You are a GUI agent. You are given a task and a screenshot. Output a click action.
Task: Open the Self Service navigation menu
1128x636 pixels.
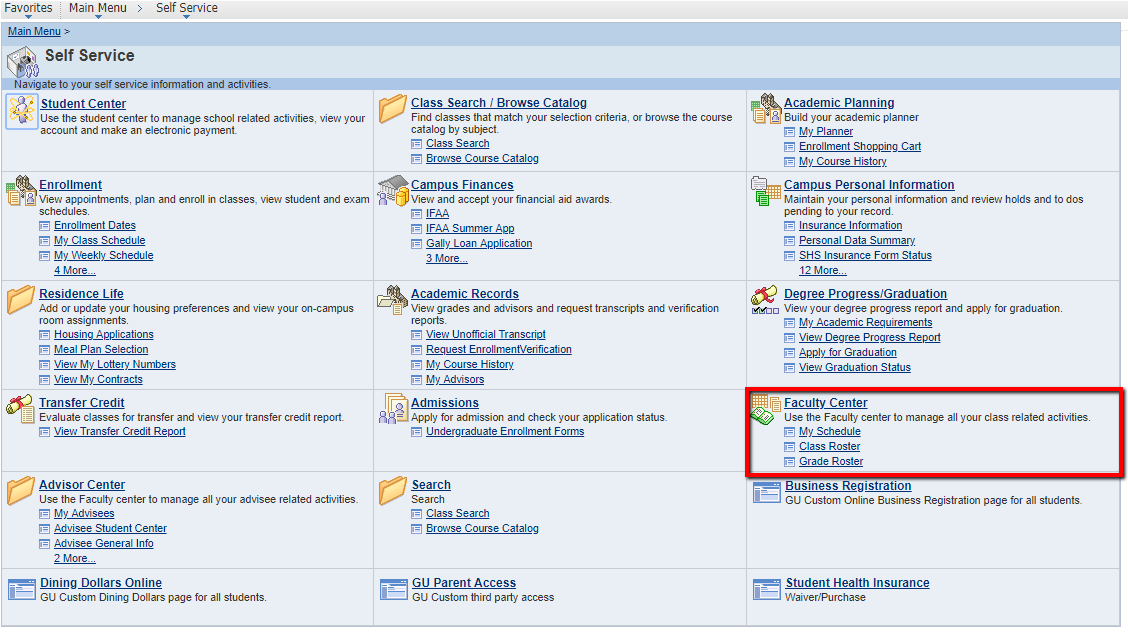click(187, 8)
